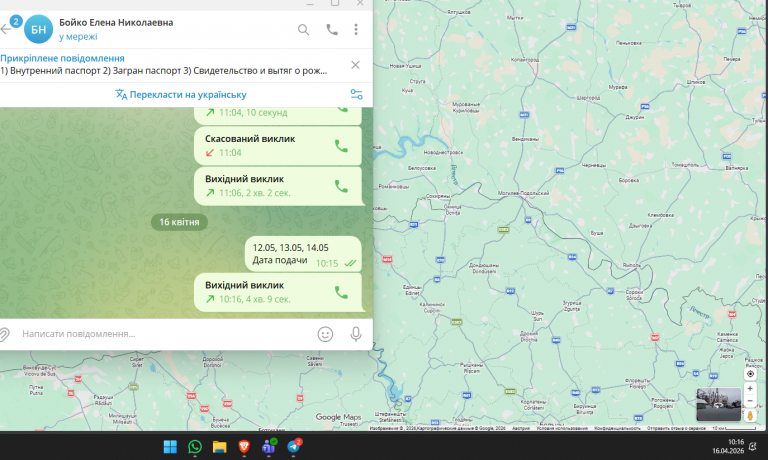The width and height of the screenshot is (768, 460).
Task: Focus the Написати повідомлення field
Action: (167, 334)
